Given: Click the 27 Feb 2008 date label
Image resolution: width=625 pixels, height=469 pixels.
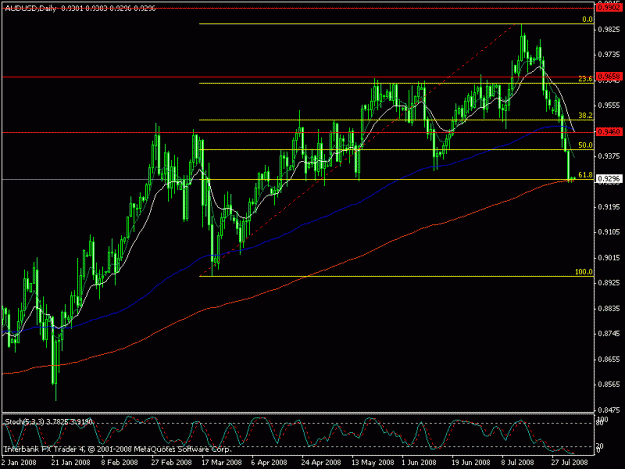Looking at the screenshot, I should point(171,462).
